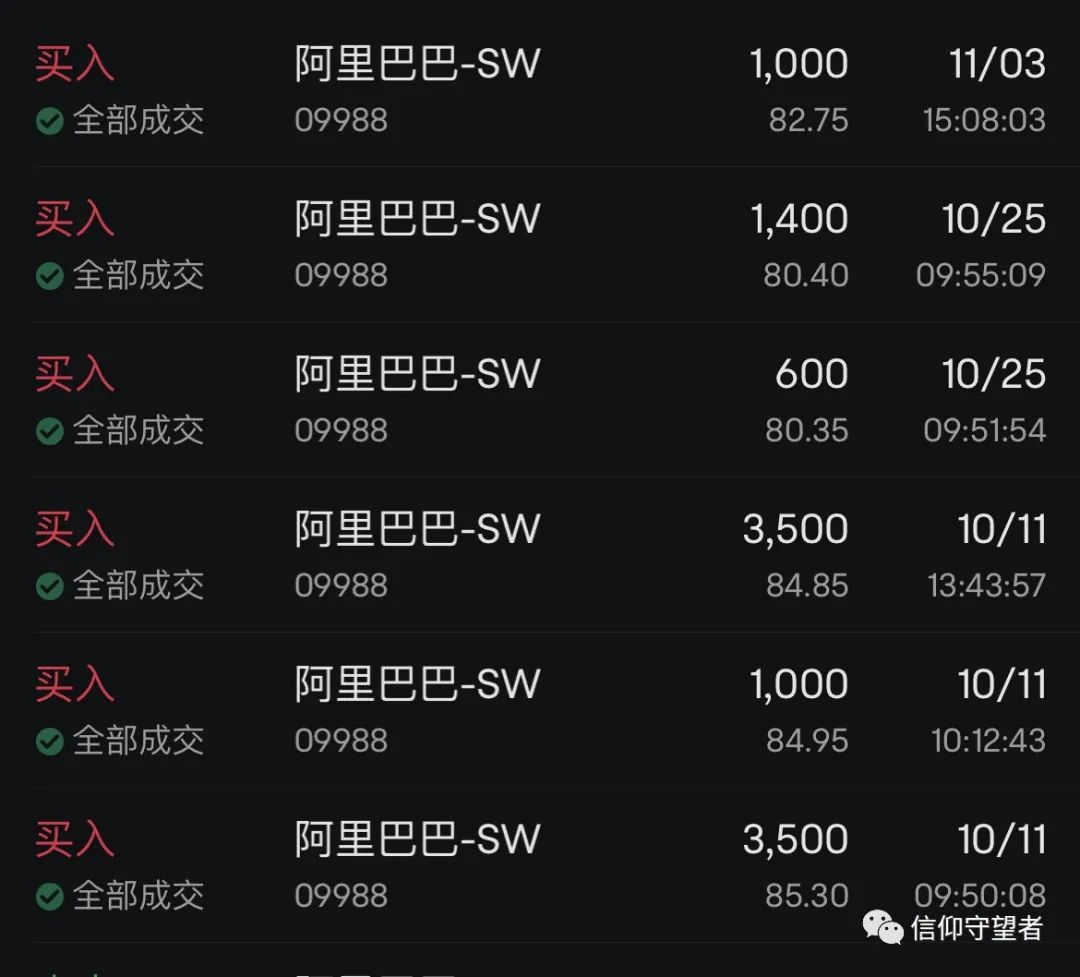Click green check icon of 11/03 order

(50, 121)
